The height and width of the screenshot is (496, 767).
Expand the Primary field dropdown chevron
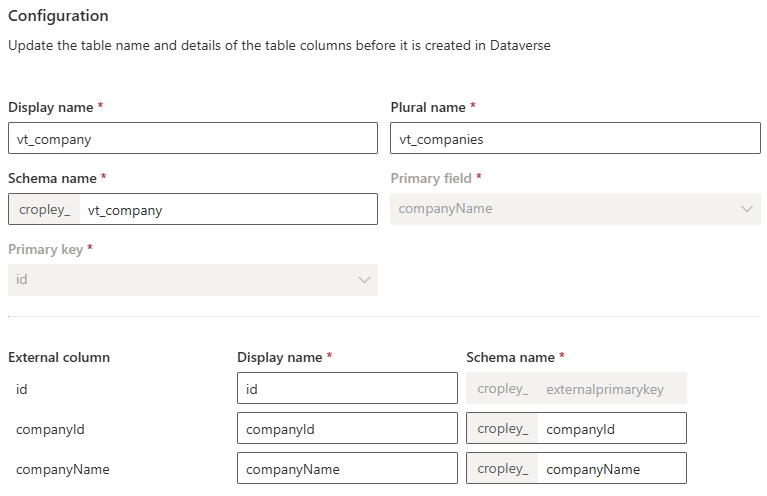pyautogui.click(x=746, y=209)
